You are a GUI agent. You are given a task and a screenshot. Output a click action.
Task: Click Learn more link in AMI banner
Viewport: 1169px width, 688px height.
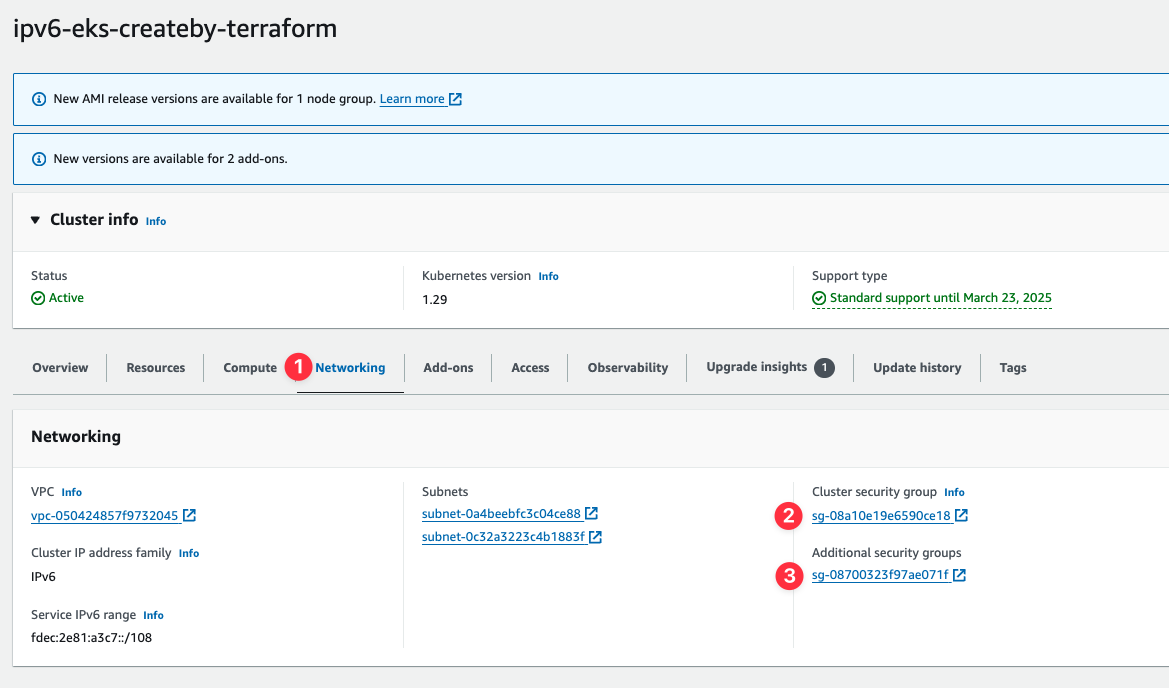point(412,98)
